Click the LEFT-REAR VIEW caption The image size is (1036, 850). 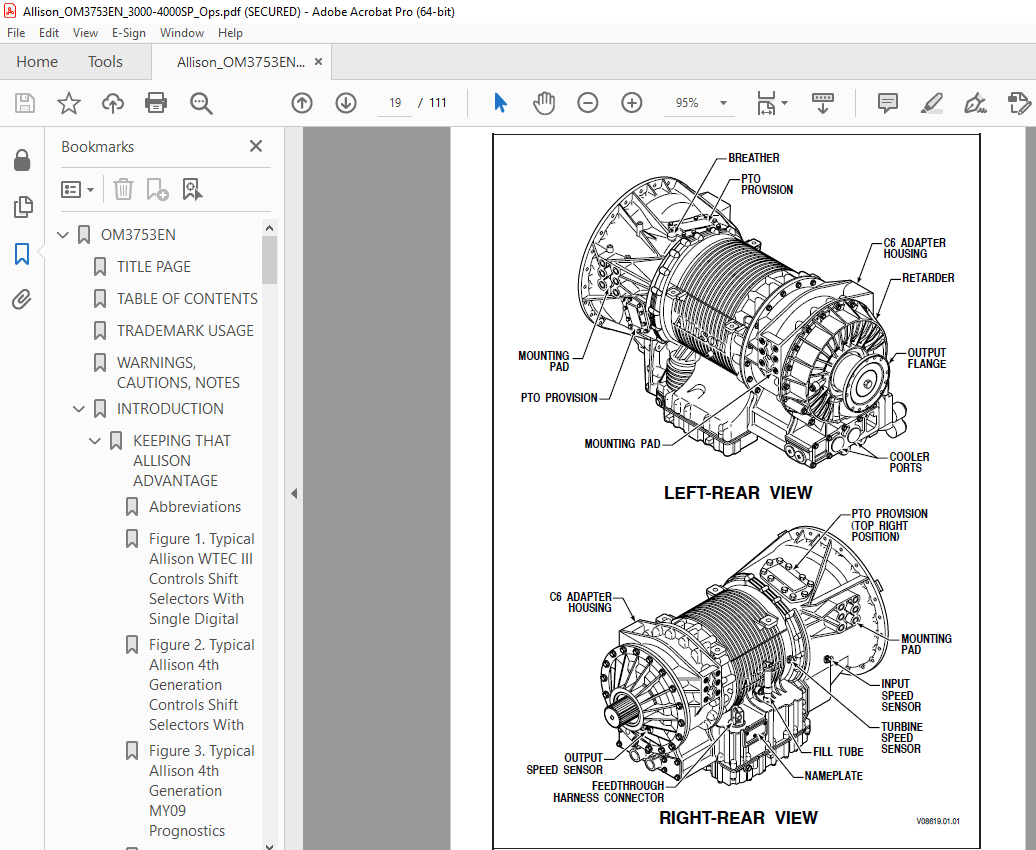[x=738, y=493]
